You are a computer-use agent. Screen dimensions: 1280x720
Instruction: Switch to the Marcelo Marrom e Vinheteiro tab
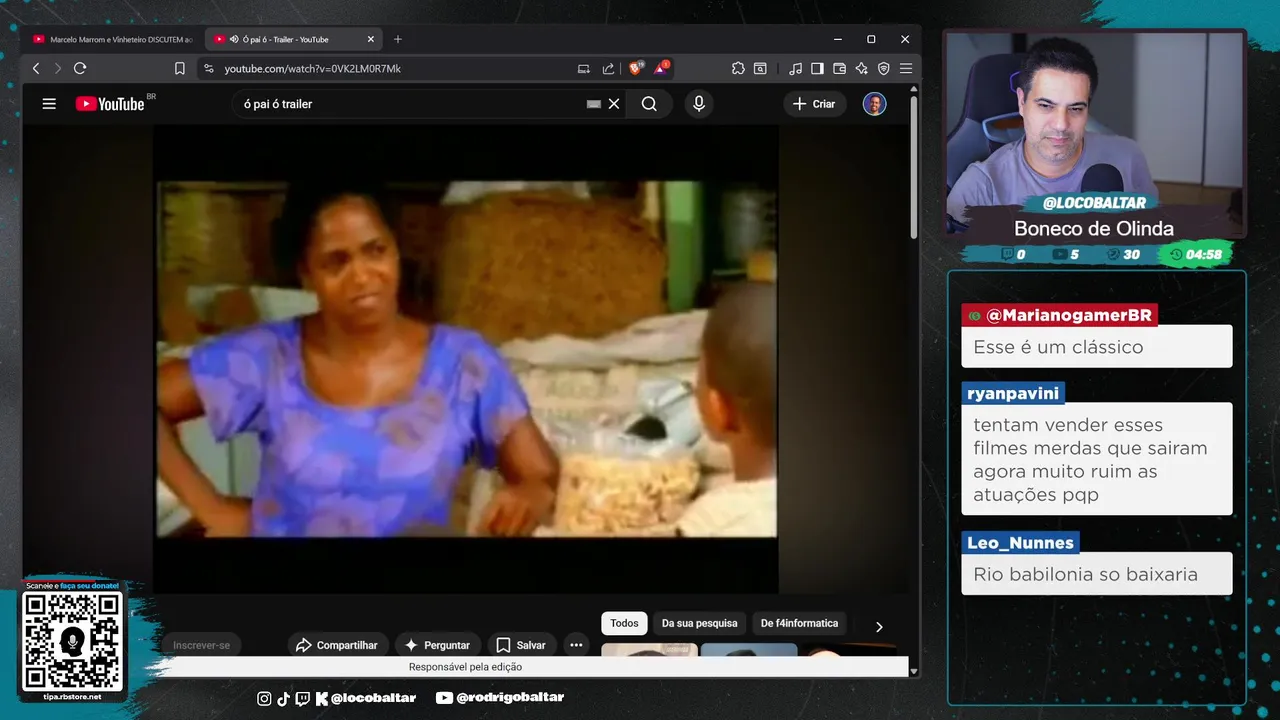click(112, 39)
